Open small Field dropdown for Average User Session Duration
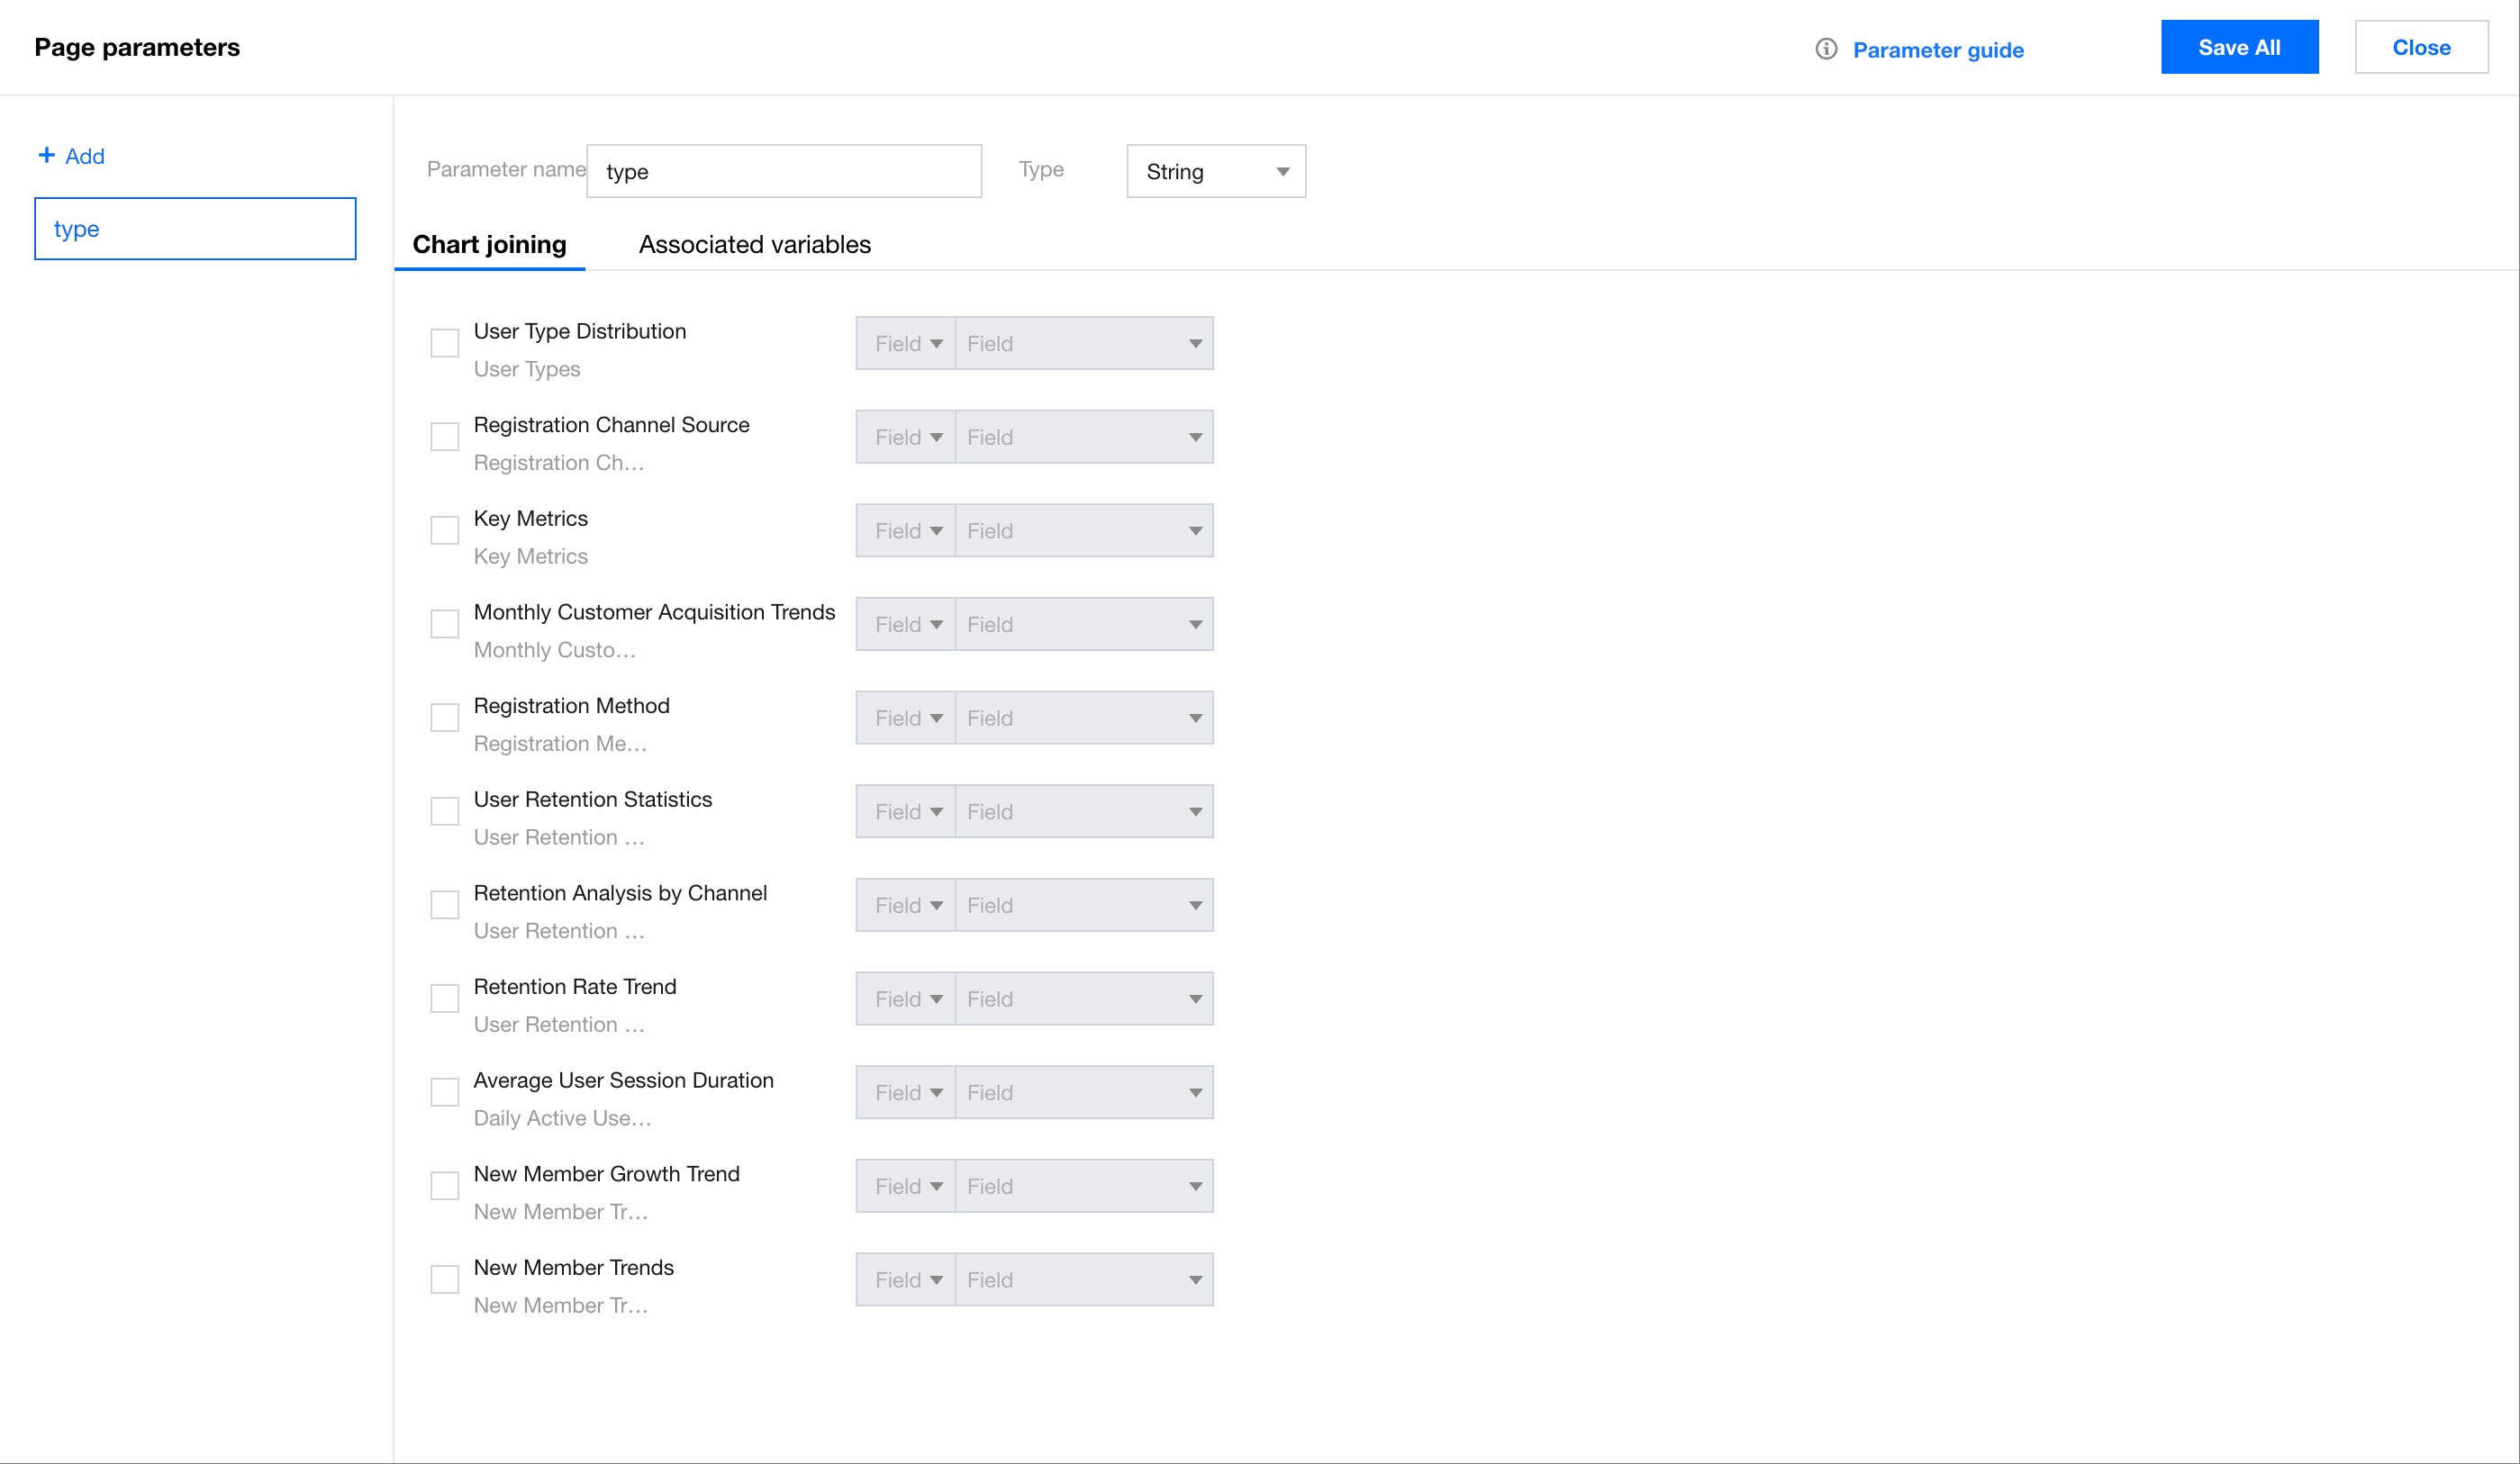This screenshot has width=2520, height=1464. pos(905,1092)
